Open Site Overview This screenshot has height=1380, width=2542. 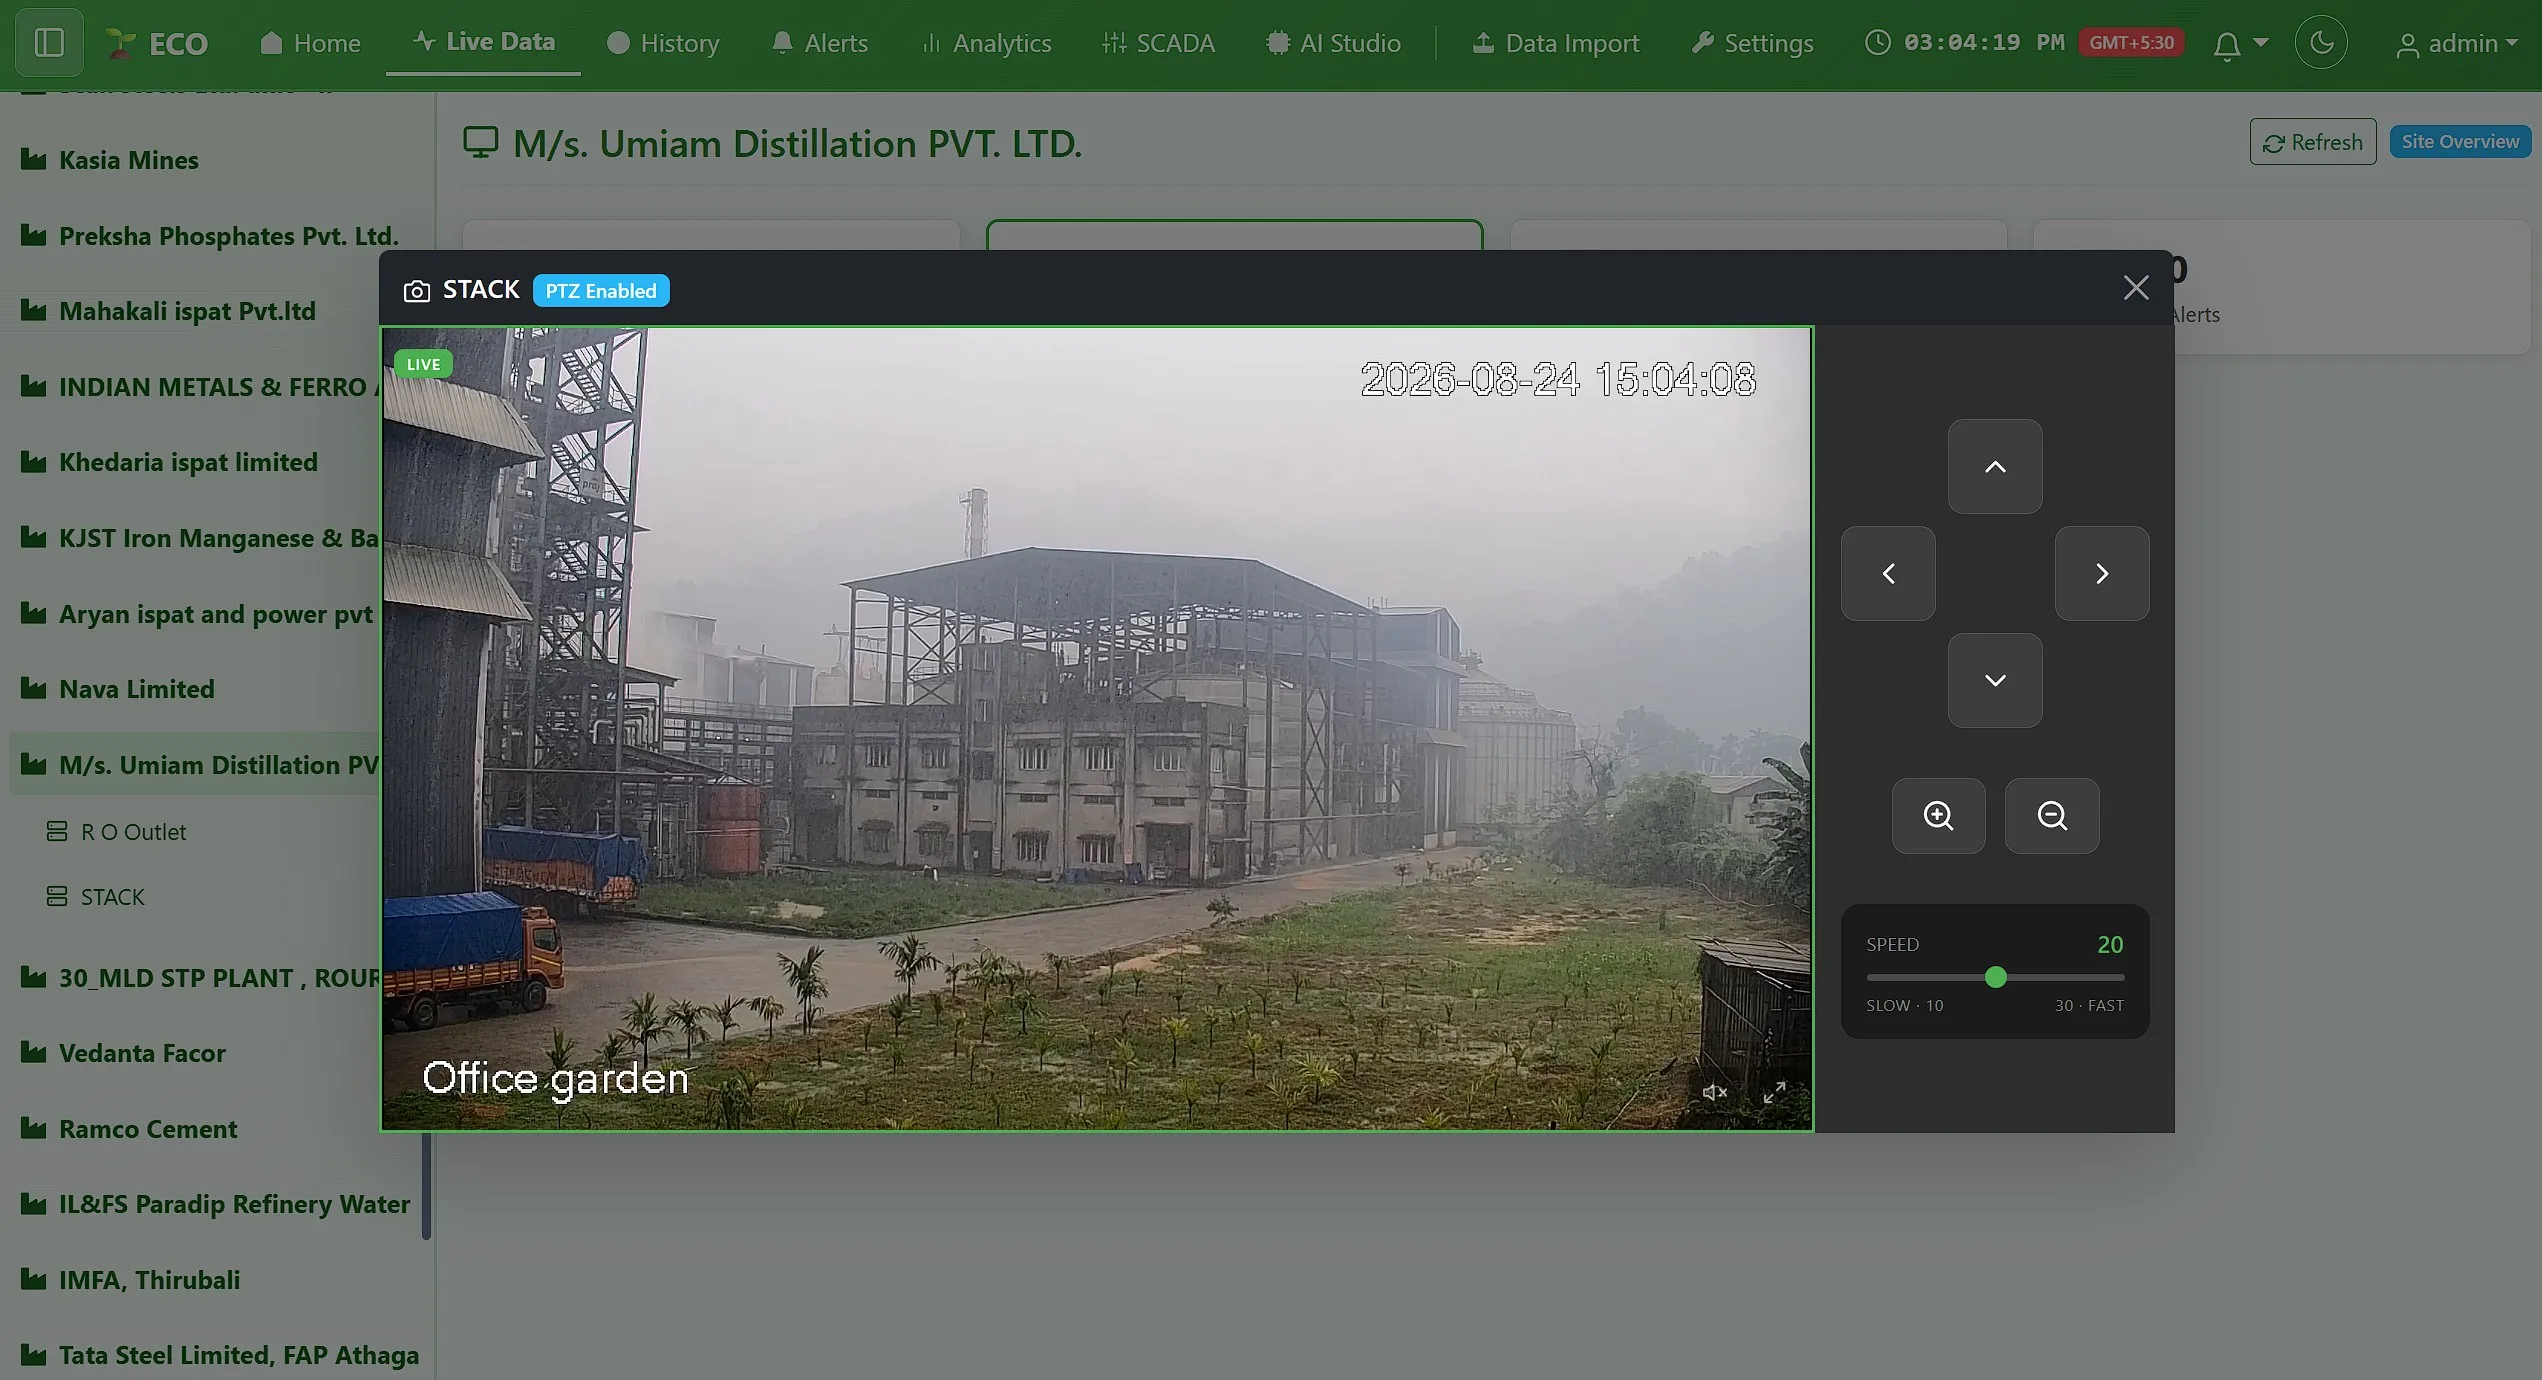pyautogui.click(x=2460, y=141)
